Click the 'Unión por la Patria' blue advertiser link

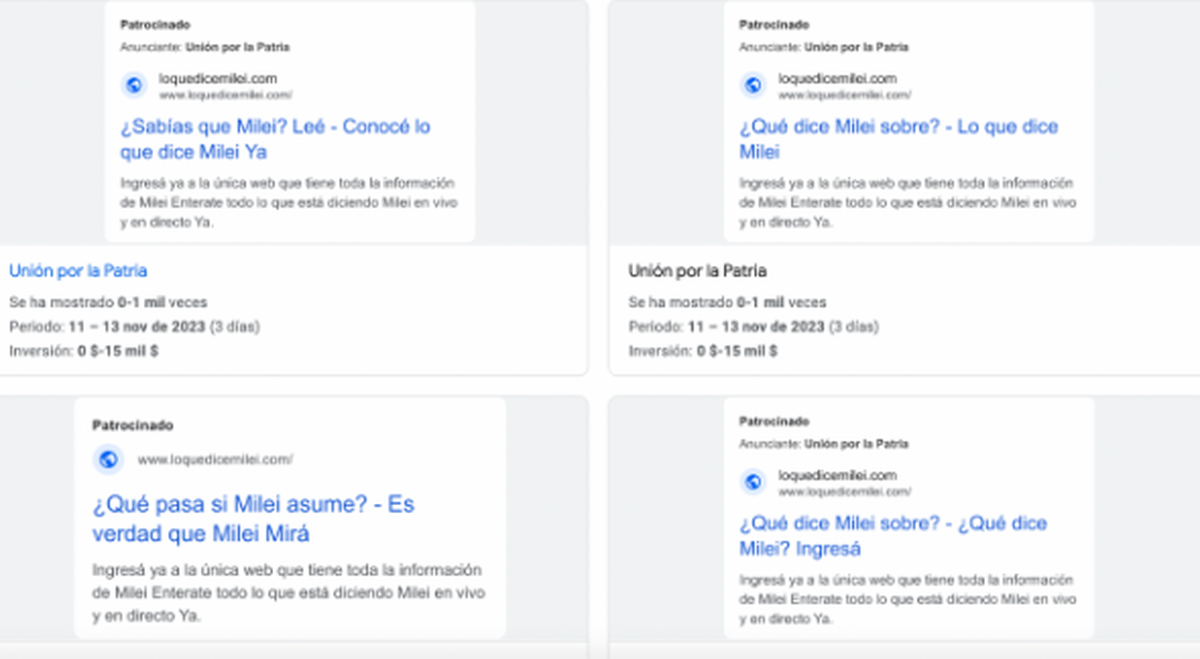[x=78, y=271]
